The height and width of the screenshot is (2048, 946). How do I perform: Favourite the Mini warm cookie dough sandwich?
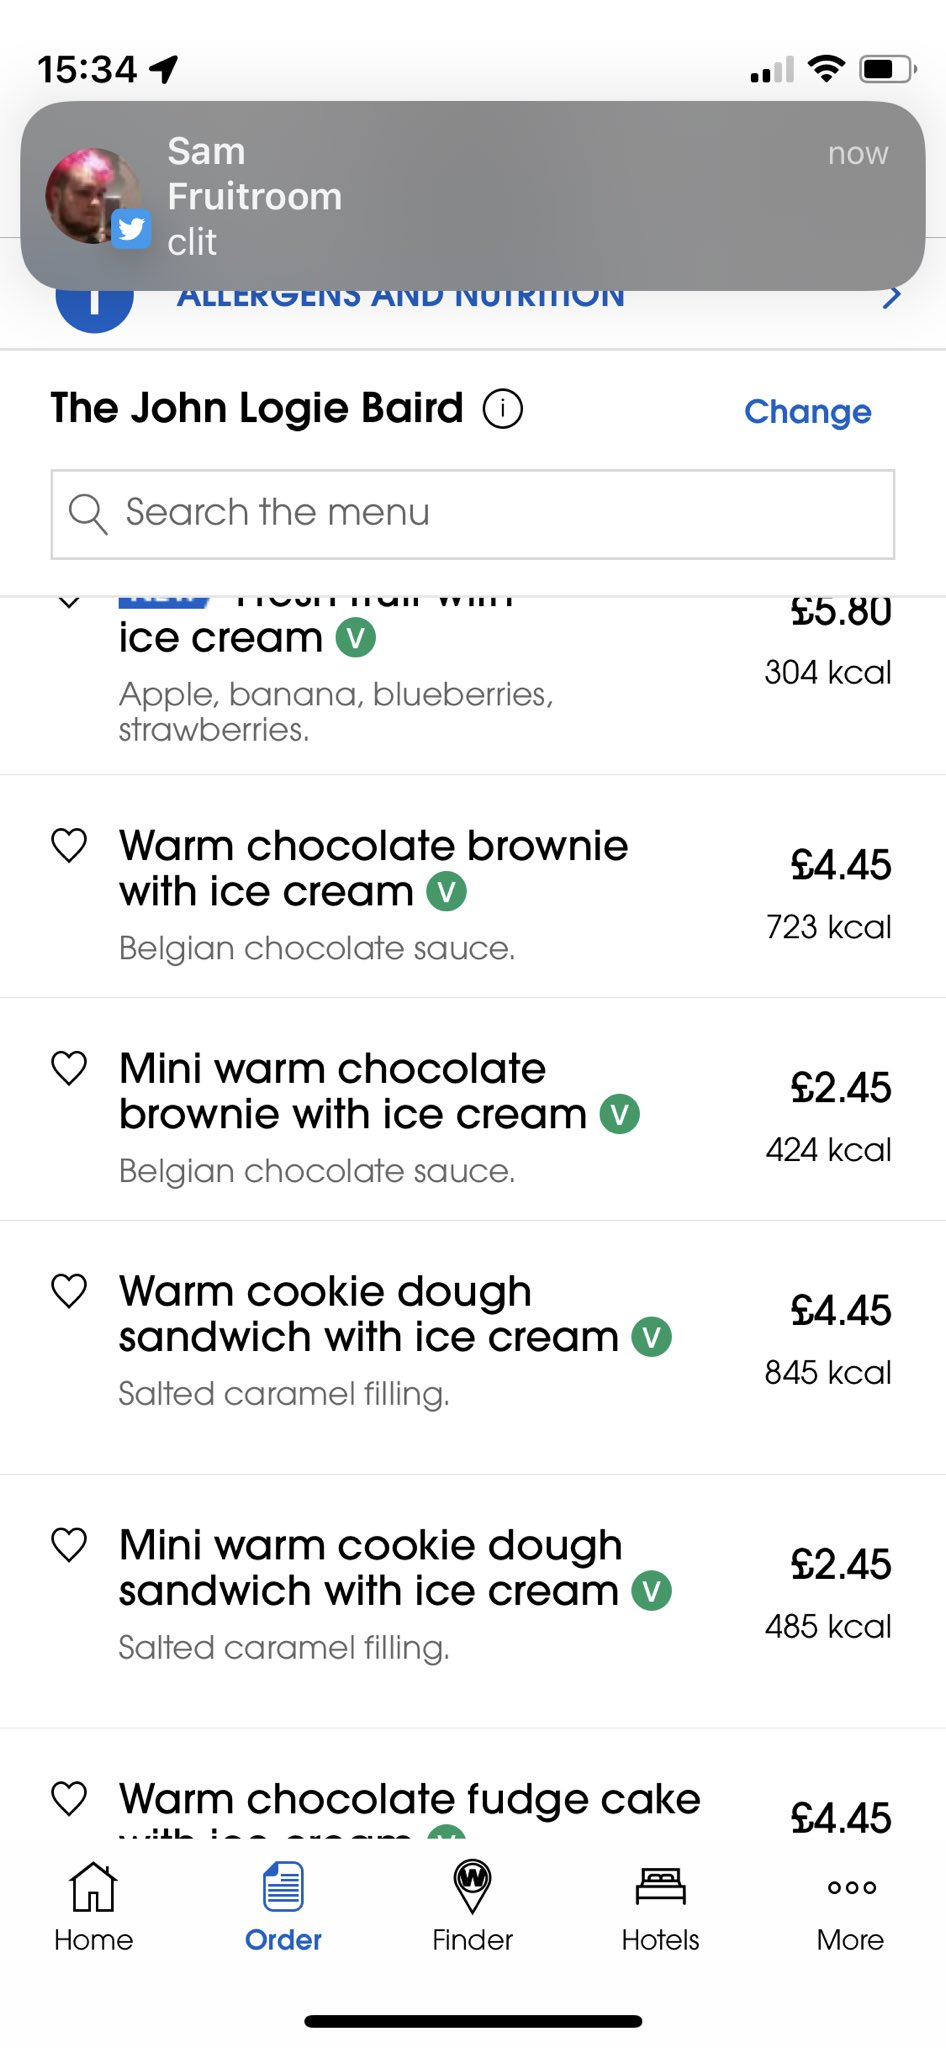click(69, 1545)
